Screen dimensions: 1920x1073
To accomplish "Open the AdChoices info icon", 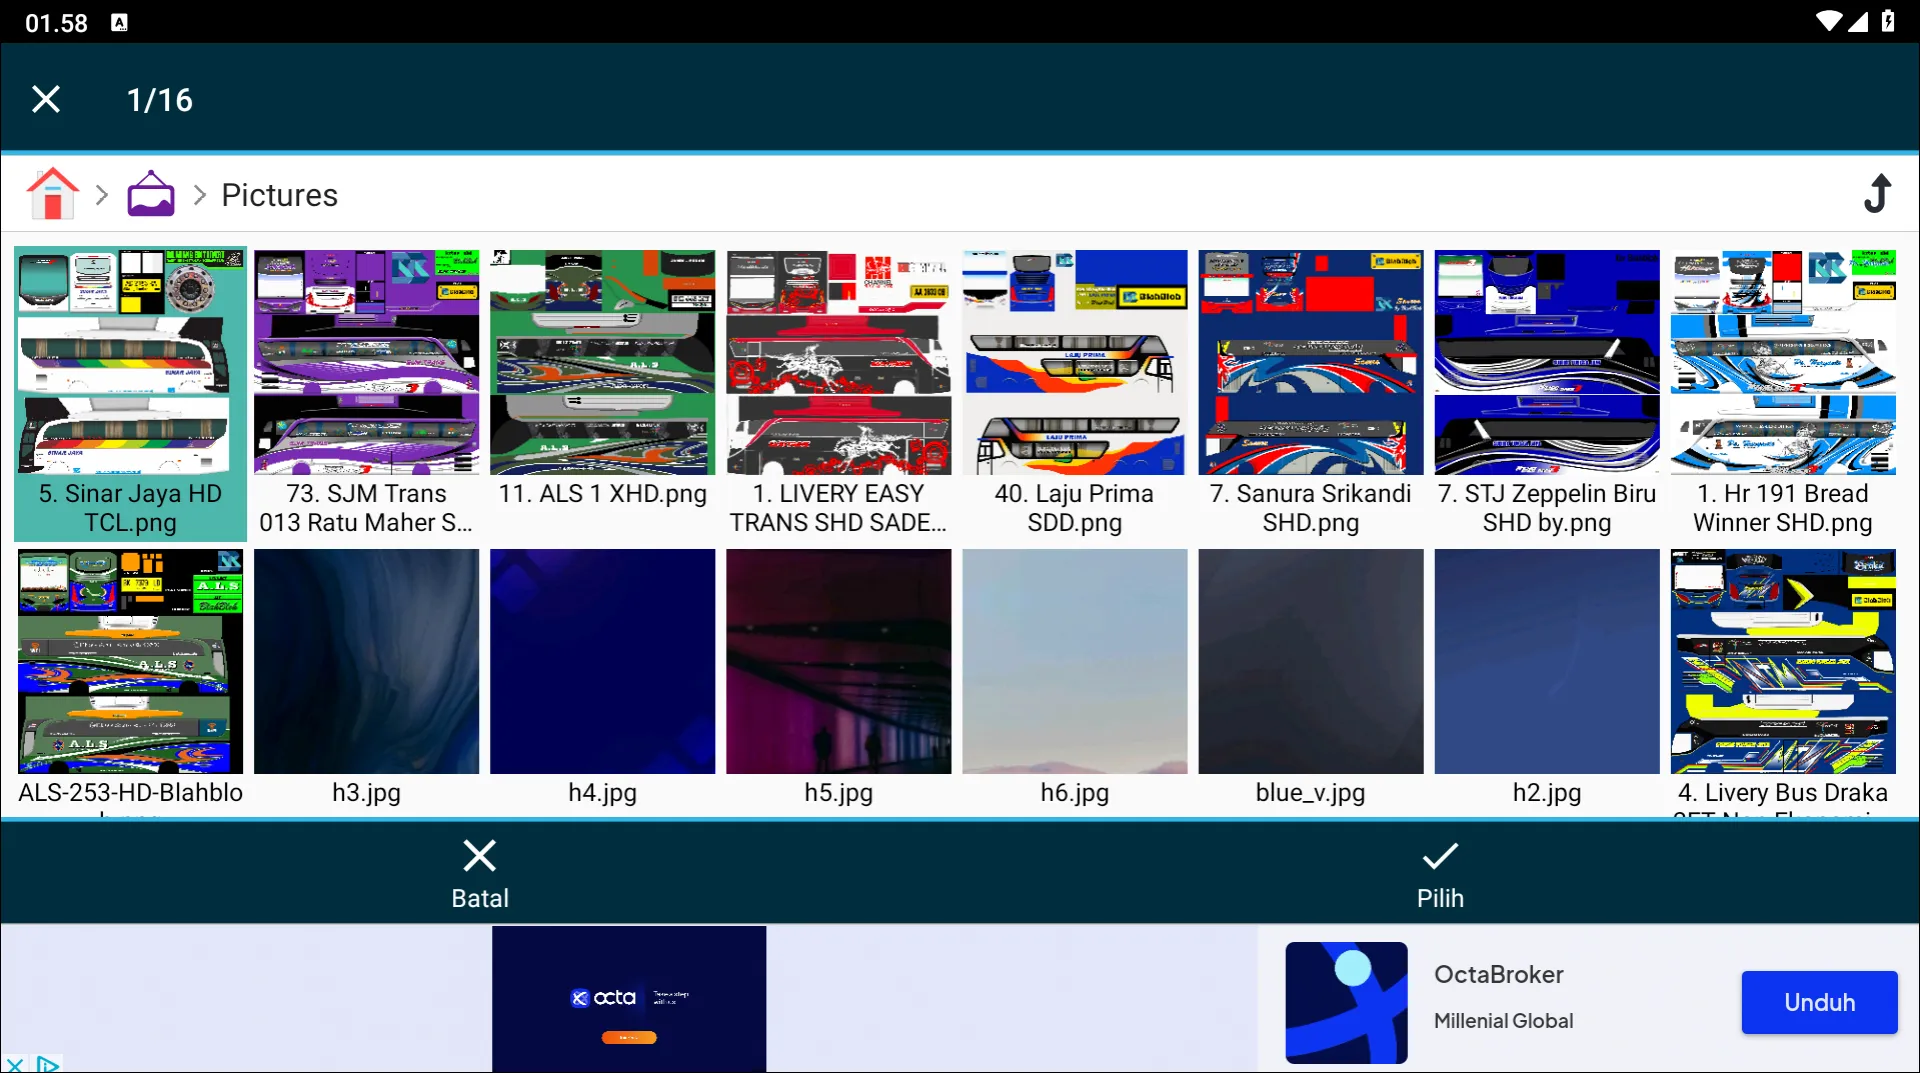I will tap(47, 1064).
